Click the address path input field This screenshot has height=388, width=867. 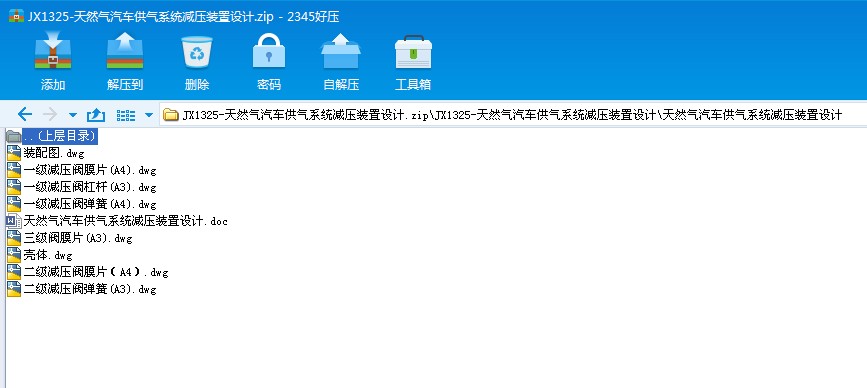tap(513, 114)
